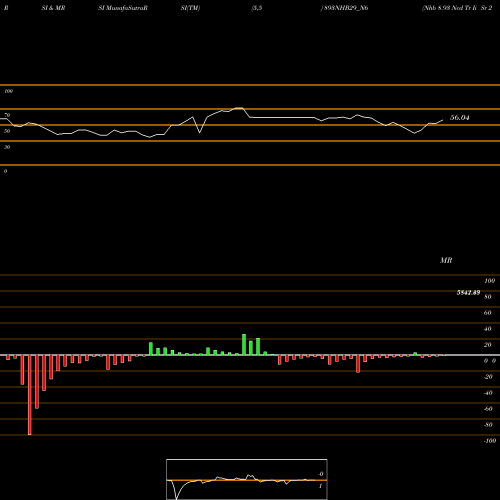This screenshot has height=500, width=500.
Task: Select the -60 label on MR axis
Action: [488, 409]
